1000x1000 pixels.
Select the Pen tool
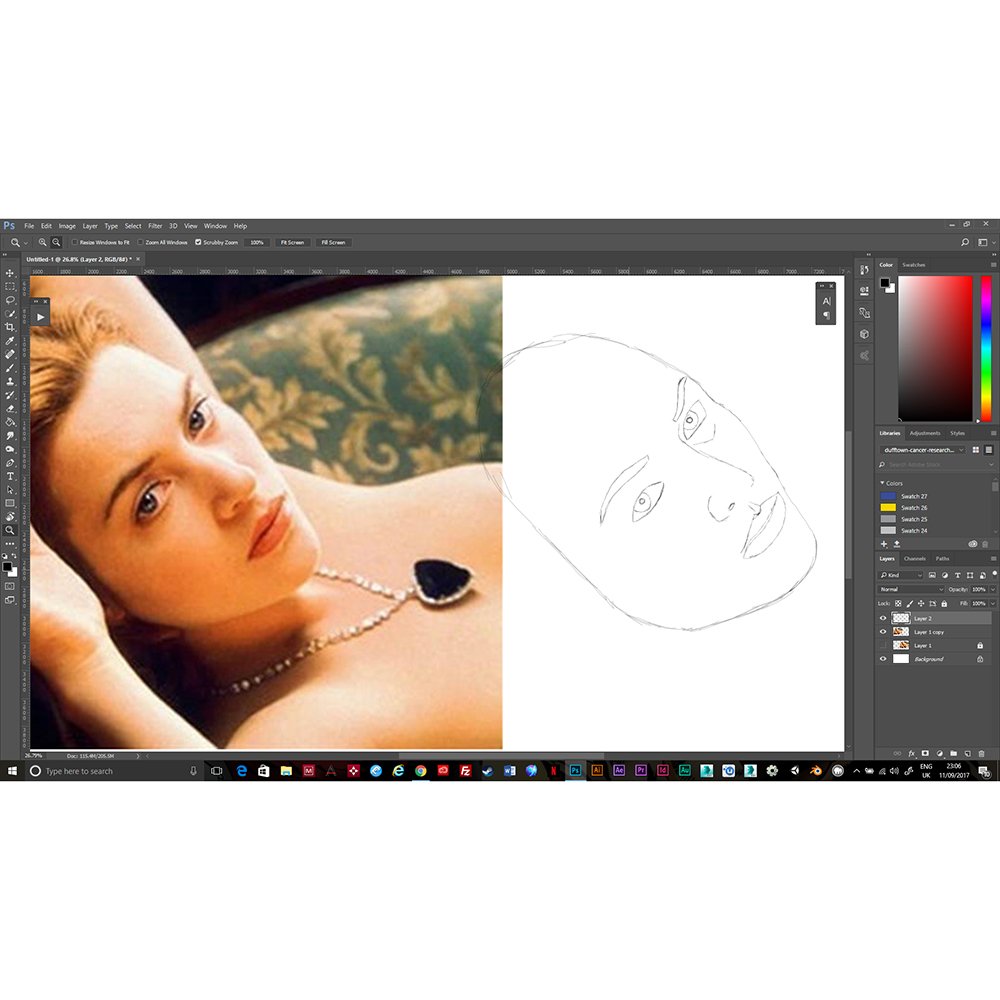(x=10, y=463)
